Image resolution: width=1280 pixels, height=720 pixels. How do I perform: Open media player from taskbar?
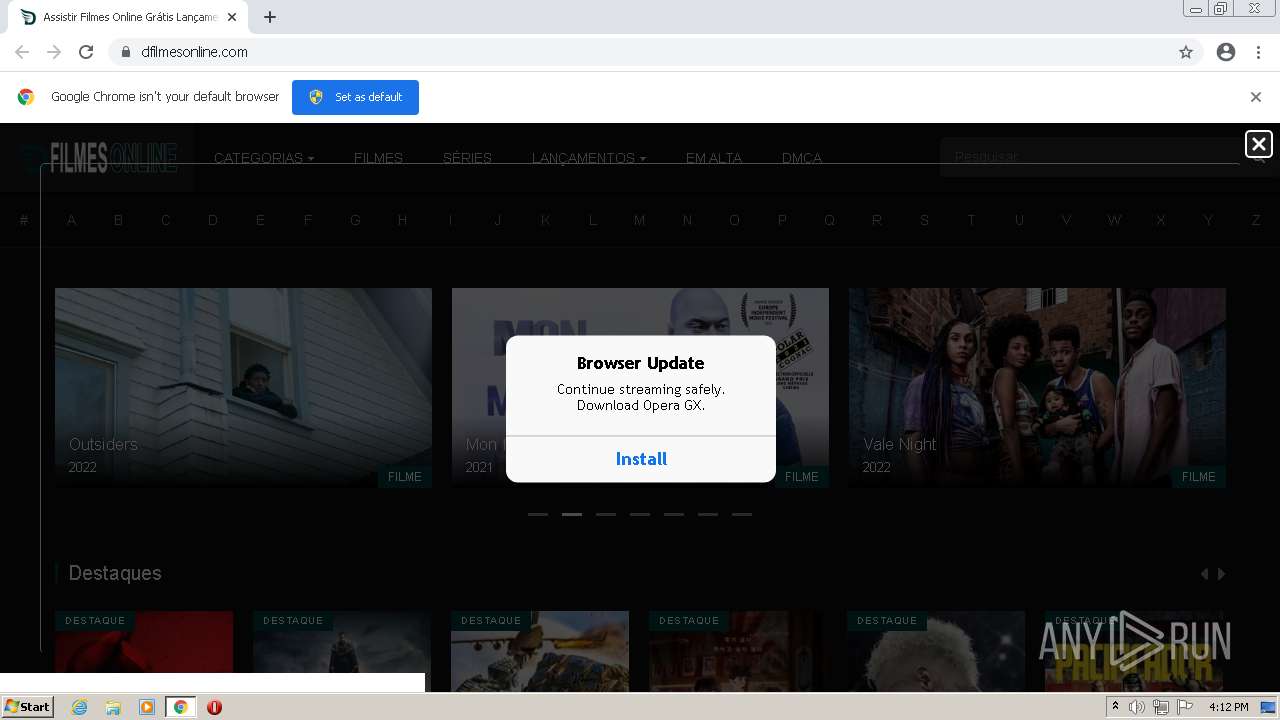[x=147, y=707]
